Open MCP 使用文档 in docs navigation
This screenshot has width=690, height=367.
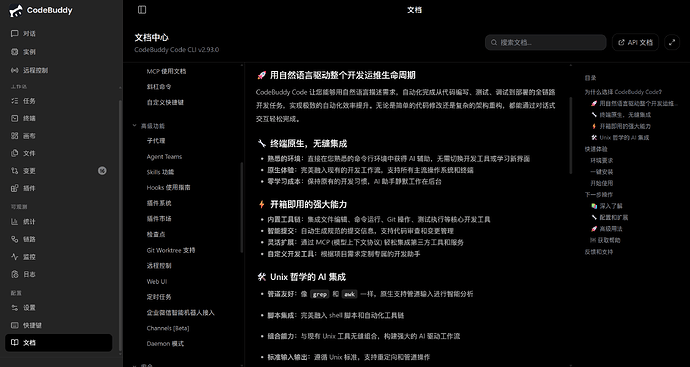[x=166, y=71]
